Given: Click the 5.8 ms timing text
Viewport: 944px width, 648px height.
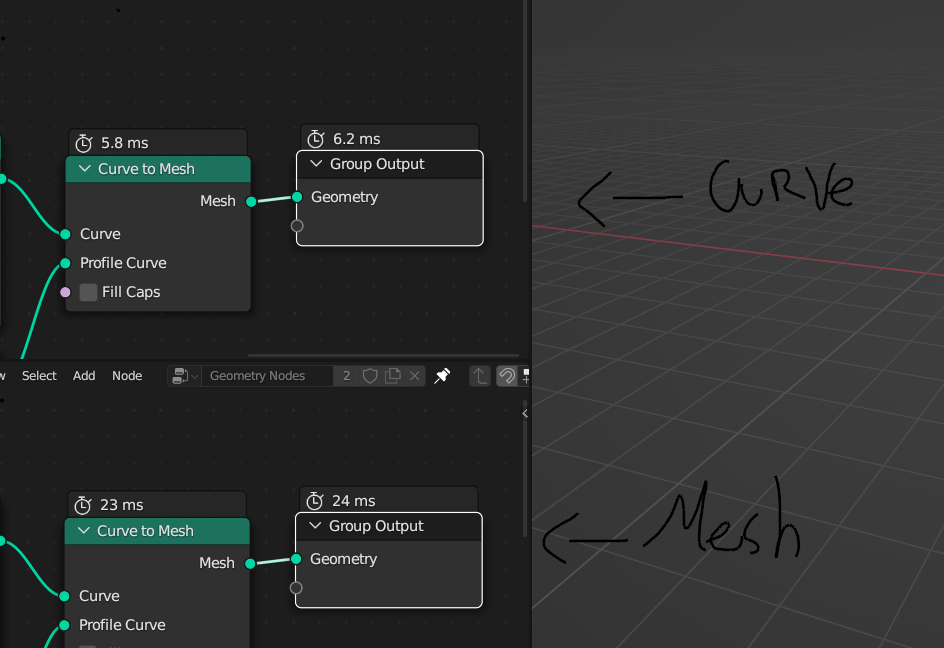Looking at the screenshot, I should pyautogui.click(x=125, y=143).
